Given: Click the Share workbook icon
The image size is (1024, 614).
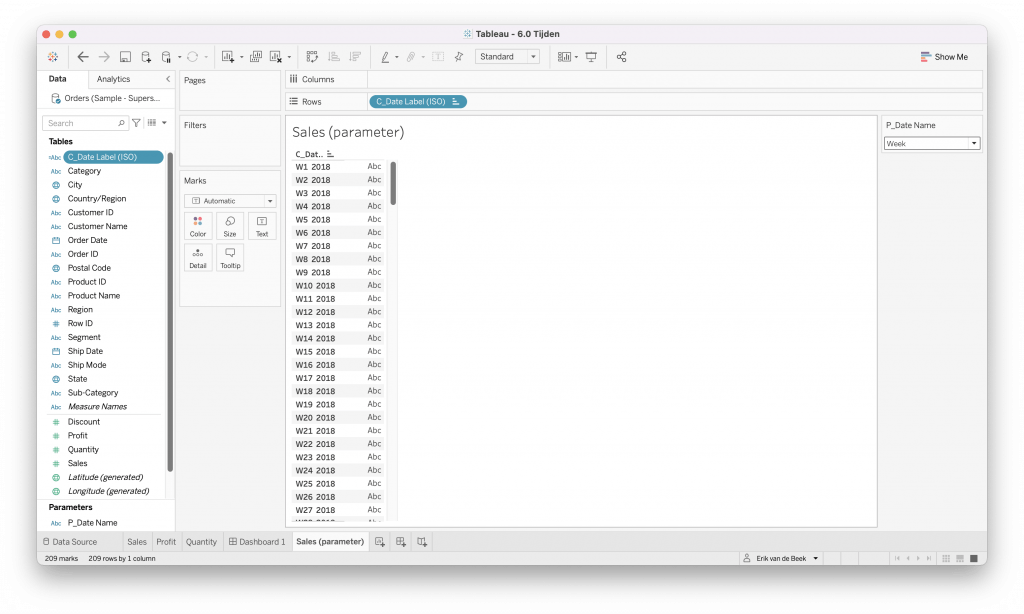Looking at the screenshot, I should tap(621, 57).
